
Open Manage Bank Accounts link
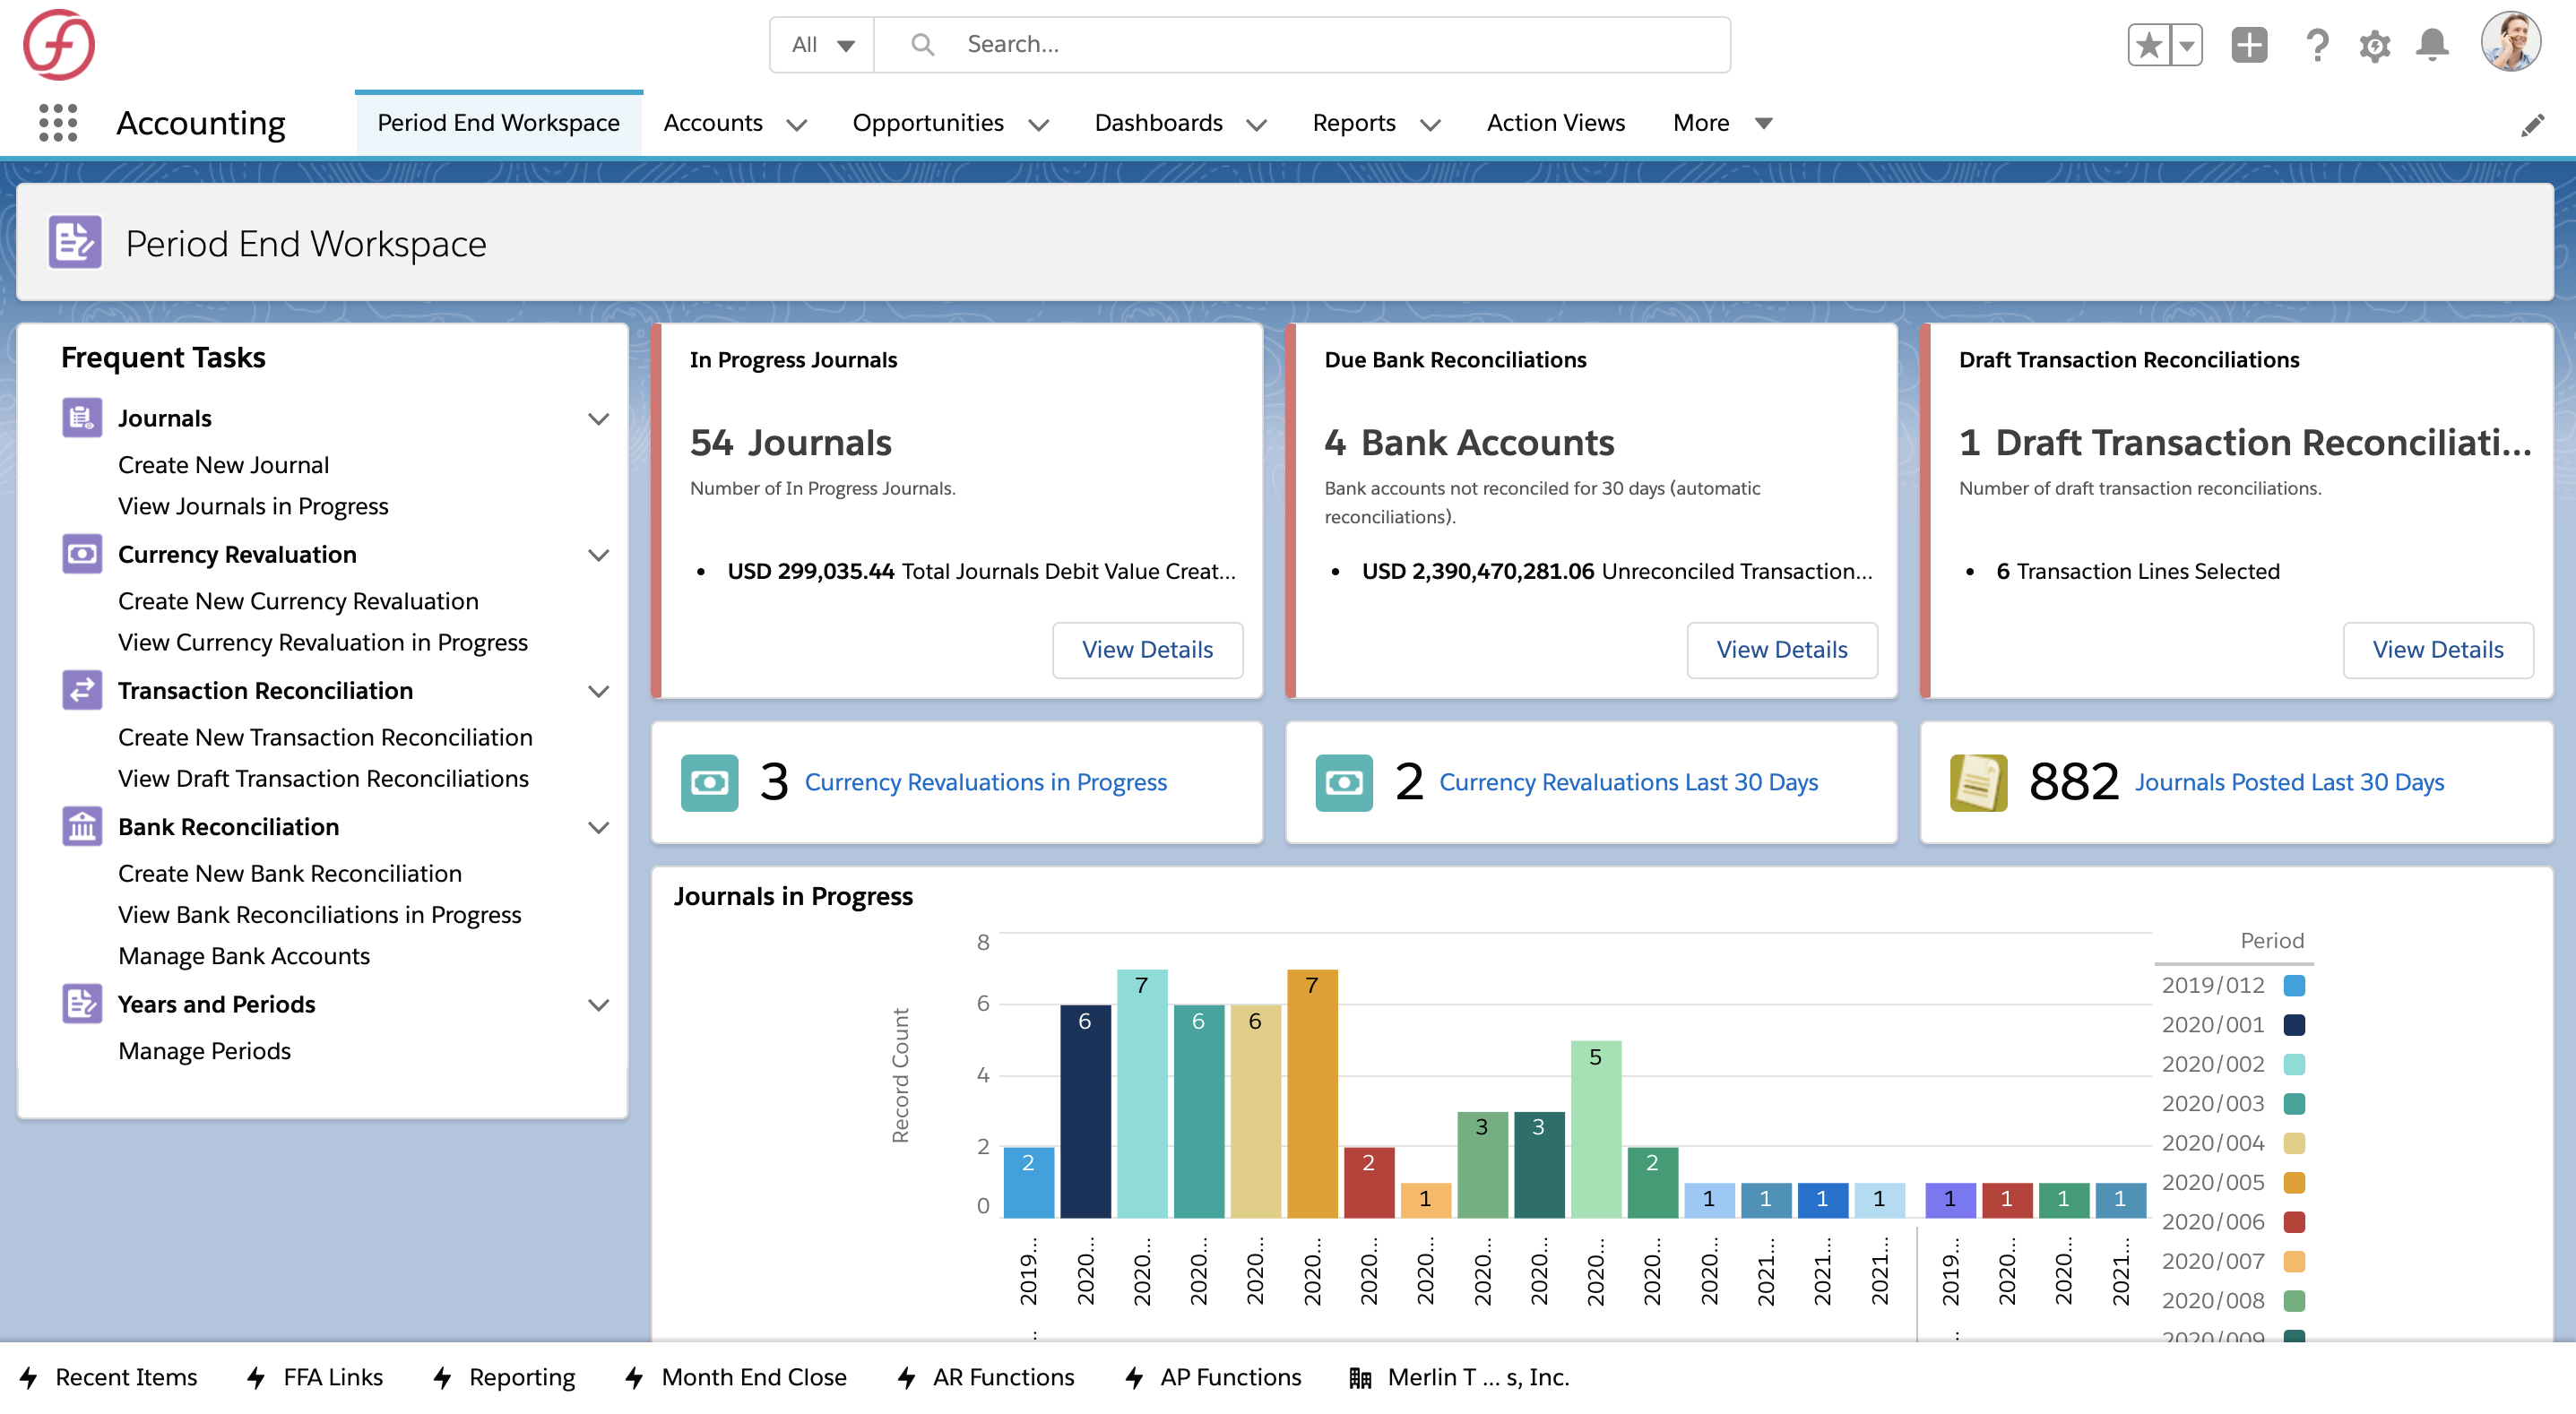244,956
